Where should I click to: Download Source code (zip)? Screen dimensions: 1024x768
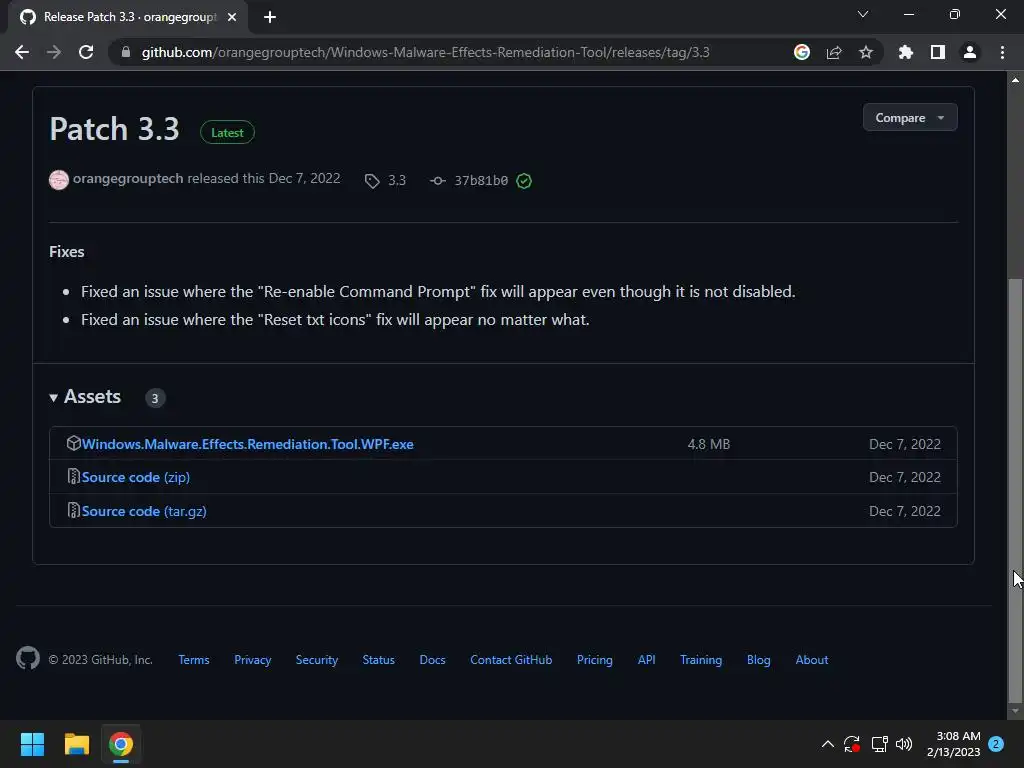[136, 477]
